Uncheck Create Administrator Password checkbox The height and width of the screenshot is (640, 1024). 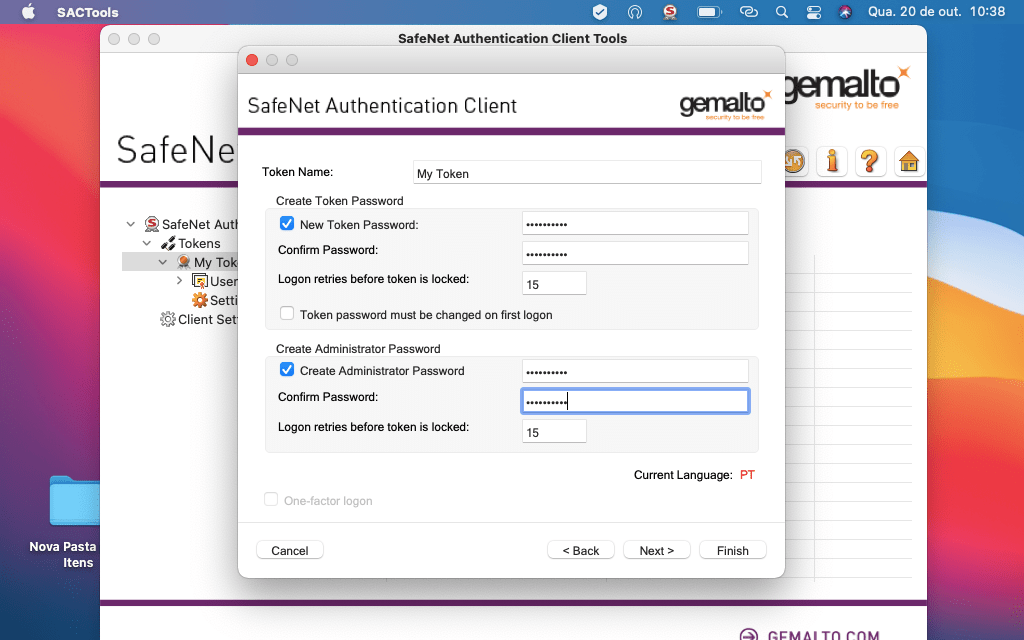[x=287, y=370]
